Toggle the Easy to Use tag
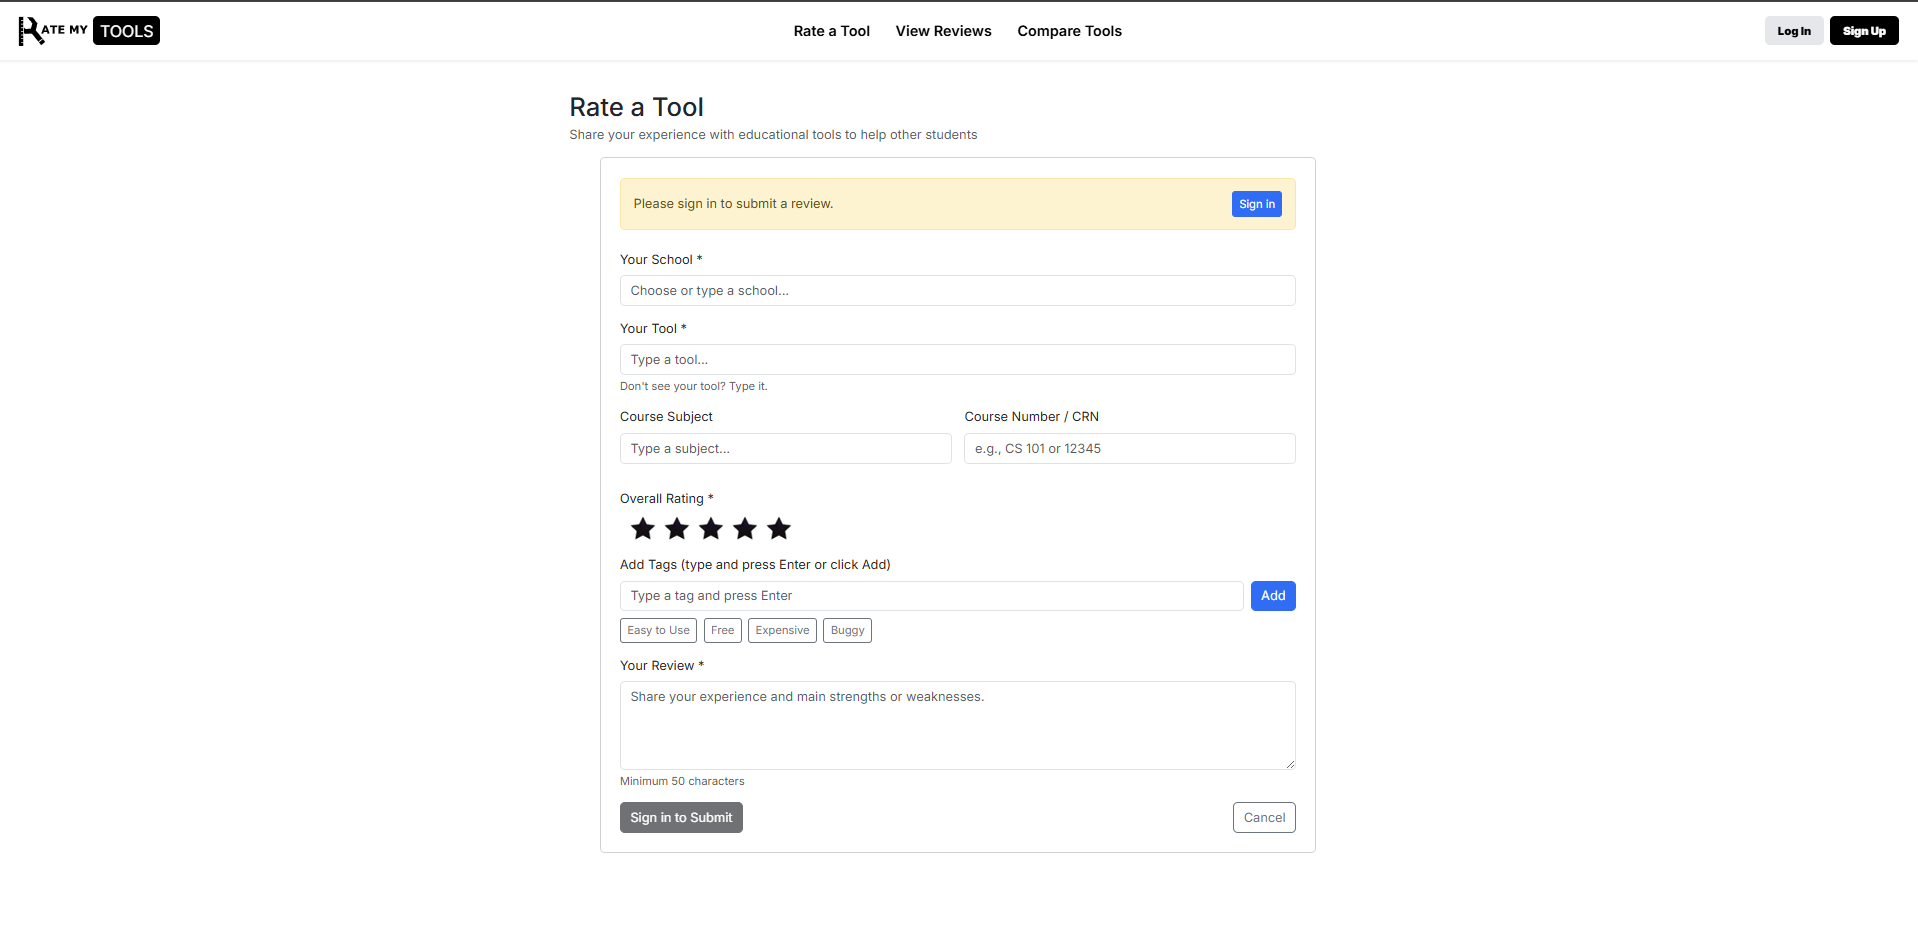The width and height of the screenshot is (1918, 947). pos(658,630)
